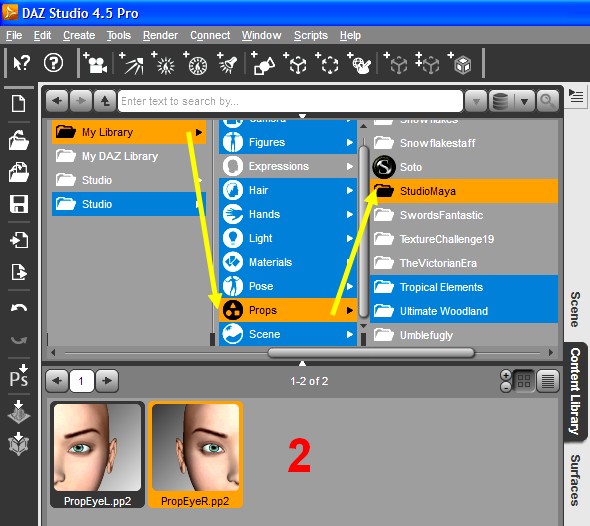Open the Edit menu

(42, 35)
